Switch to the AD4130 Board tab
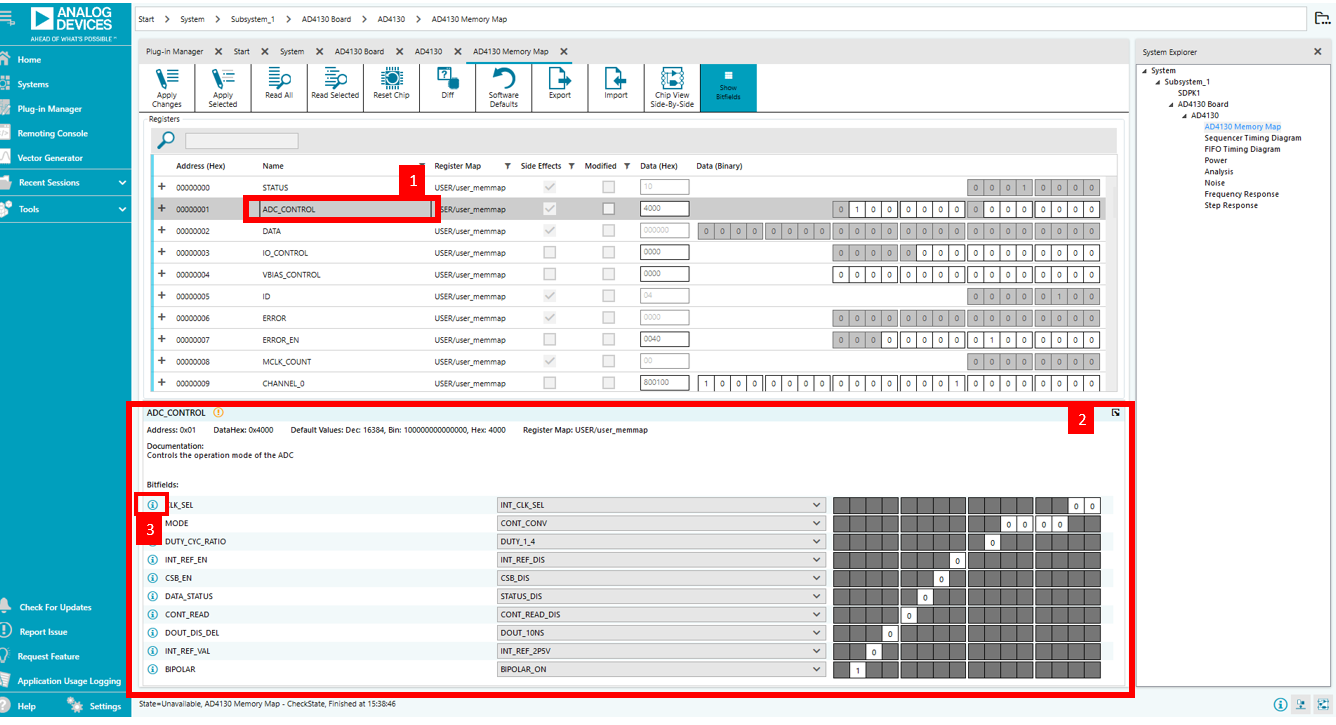The width and height of the screenshot is (1336, 725). [359, 52]
